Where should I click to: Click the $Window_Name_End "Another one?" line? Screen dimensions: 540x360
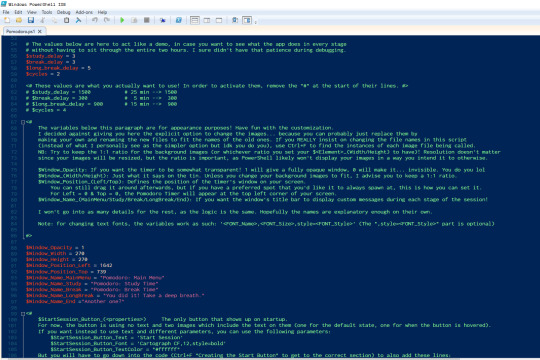click(75, 301)
